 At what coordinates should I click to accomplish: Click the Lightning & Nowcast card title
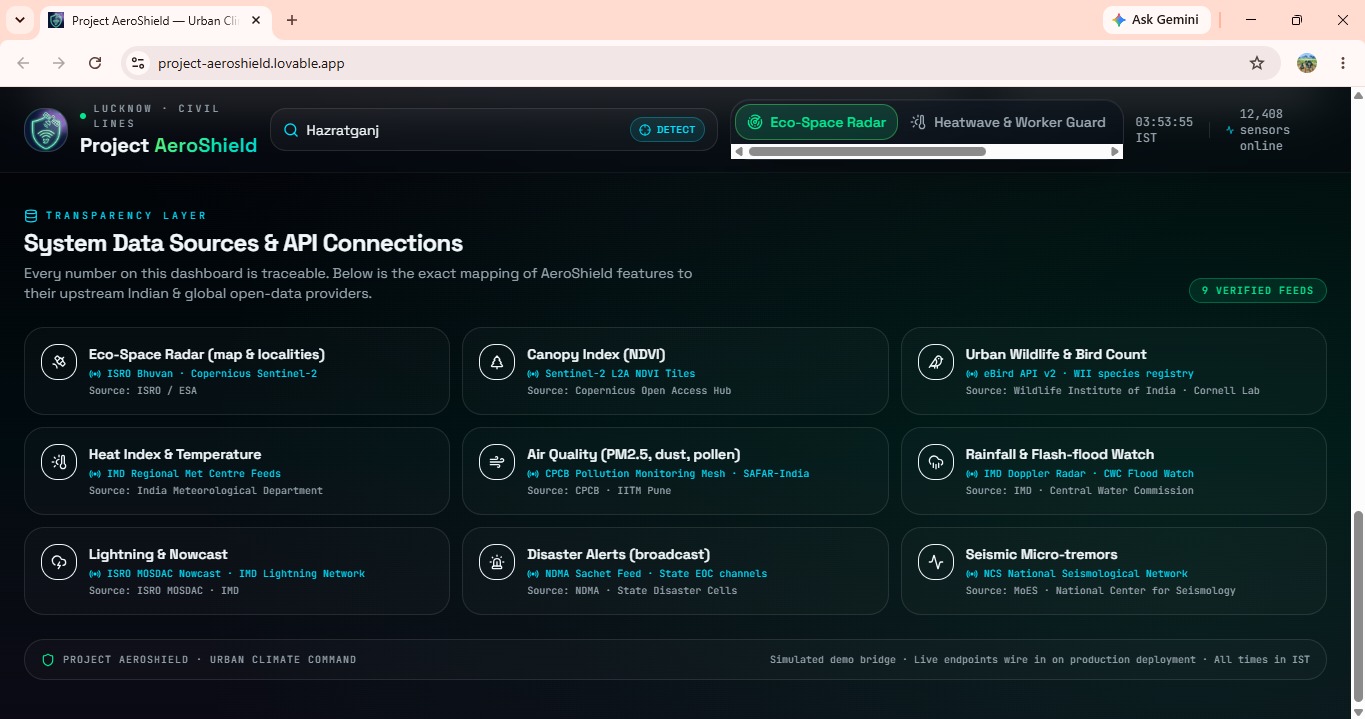click(x=158, y=554)
